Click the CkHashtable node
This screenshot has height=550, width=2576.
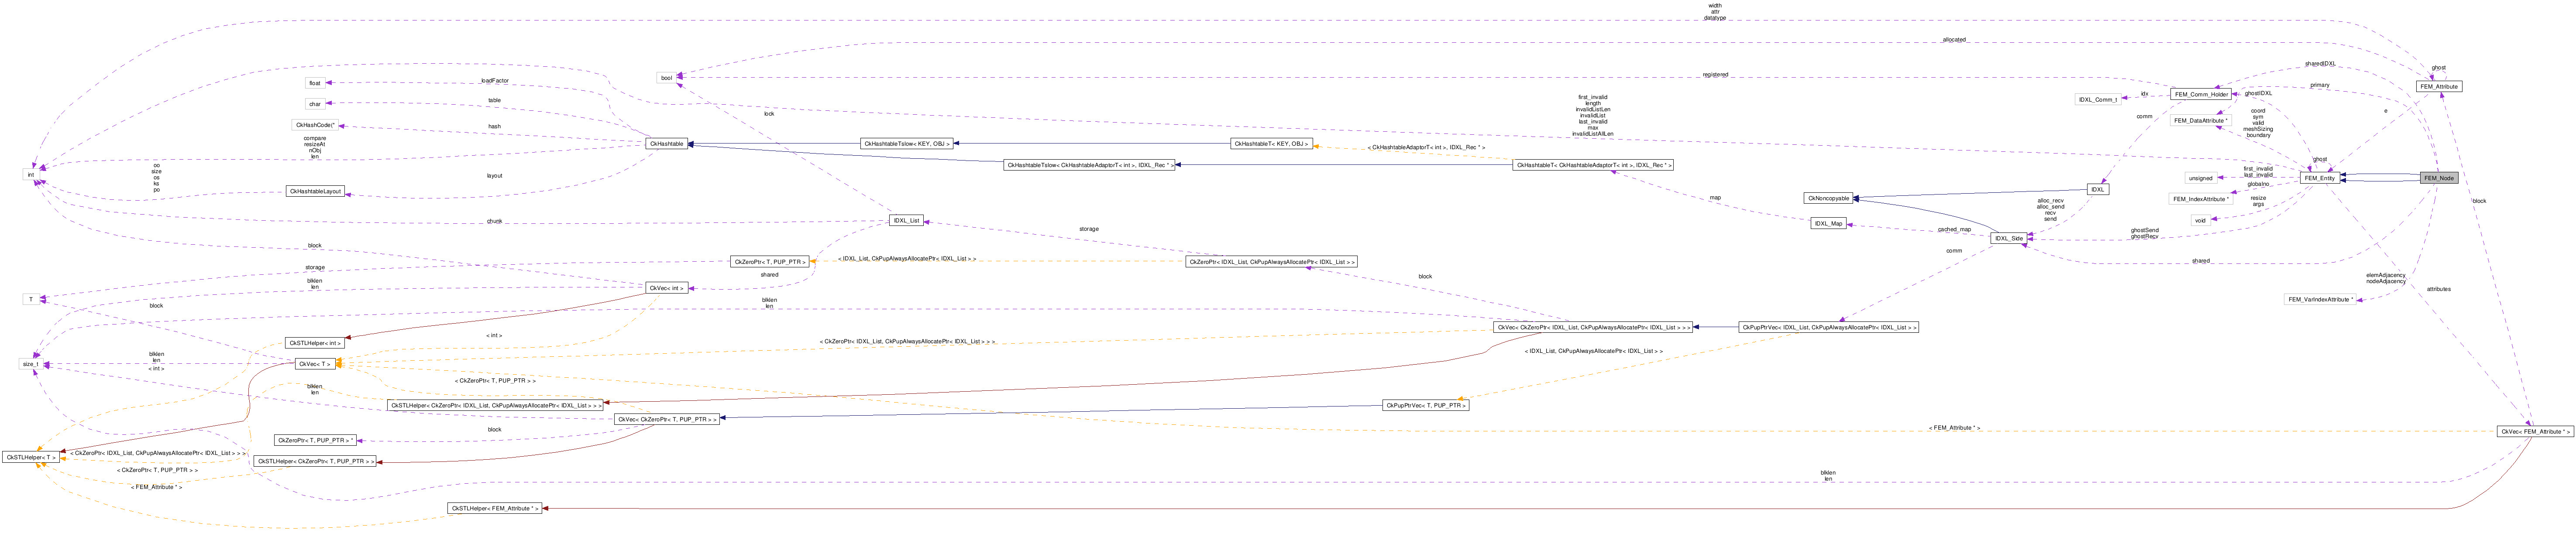pos(666,144)
